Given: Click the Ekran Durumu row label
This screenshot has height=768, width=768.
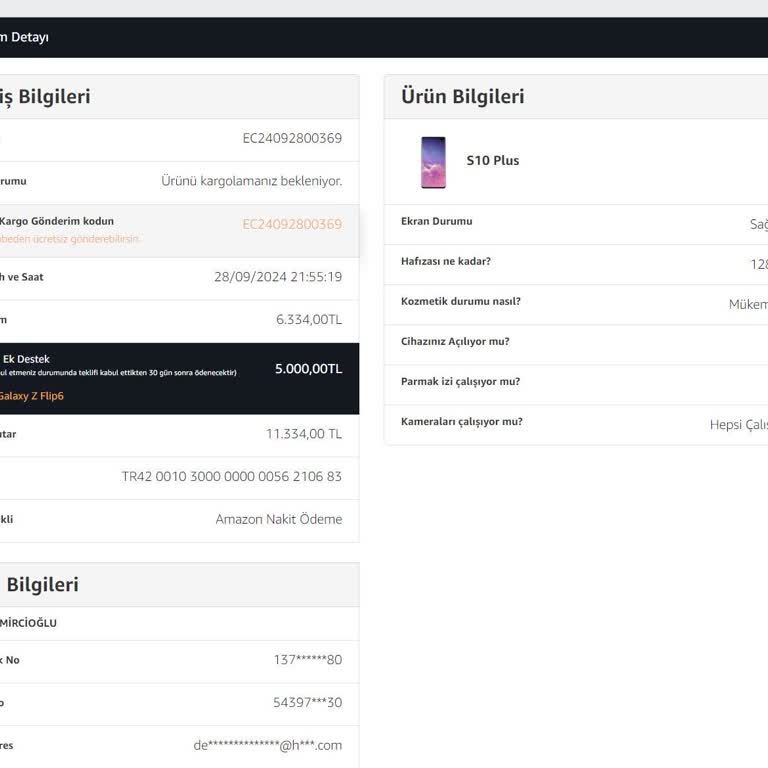Looking at the screenshot, I should pyautogui.click(x=437, y=221).
